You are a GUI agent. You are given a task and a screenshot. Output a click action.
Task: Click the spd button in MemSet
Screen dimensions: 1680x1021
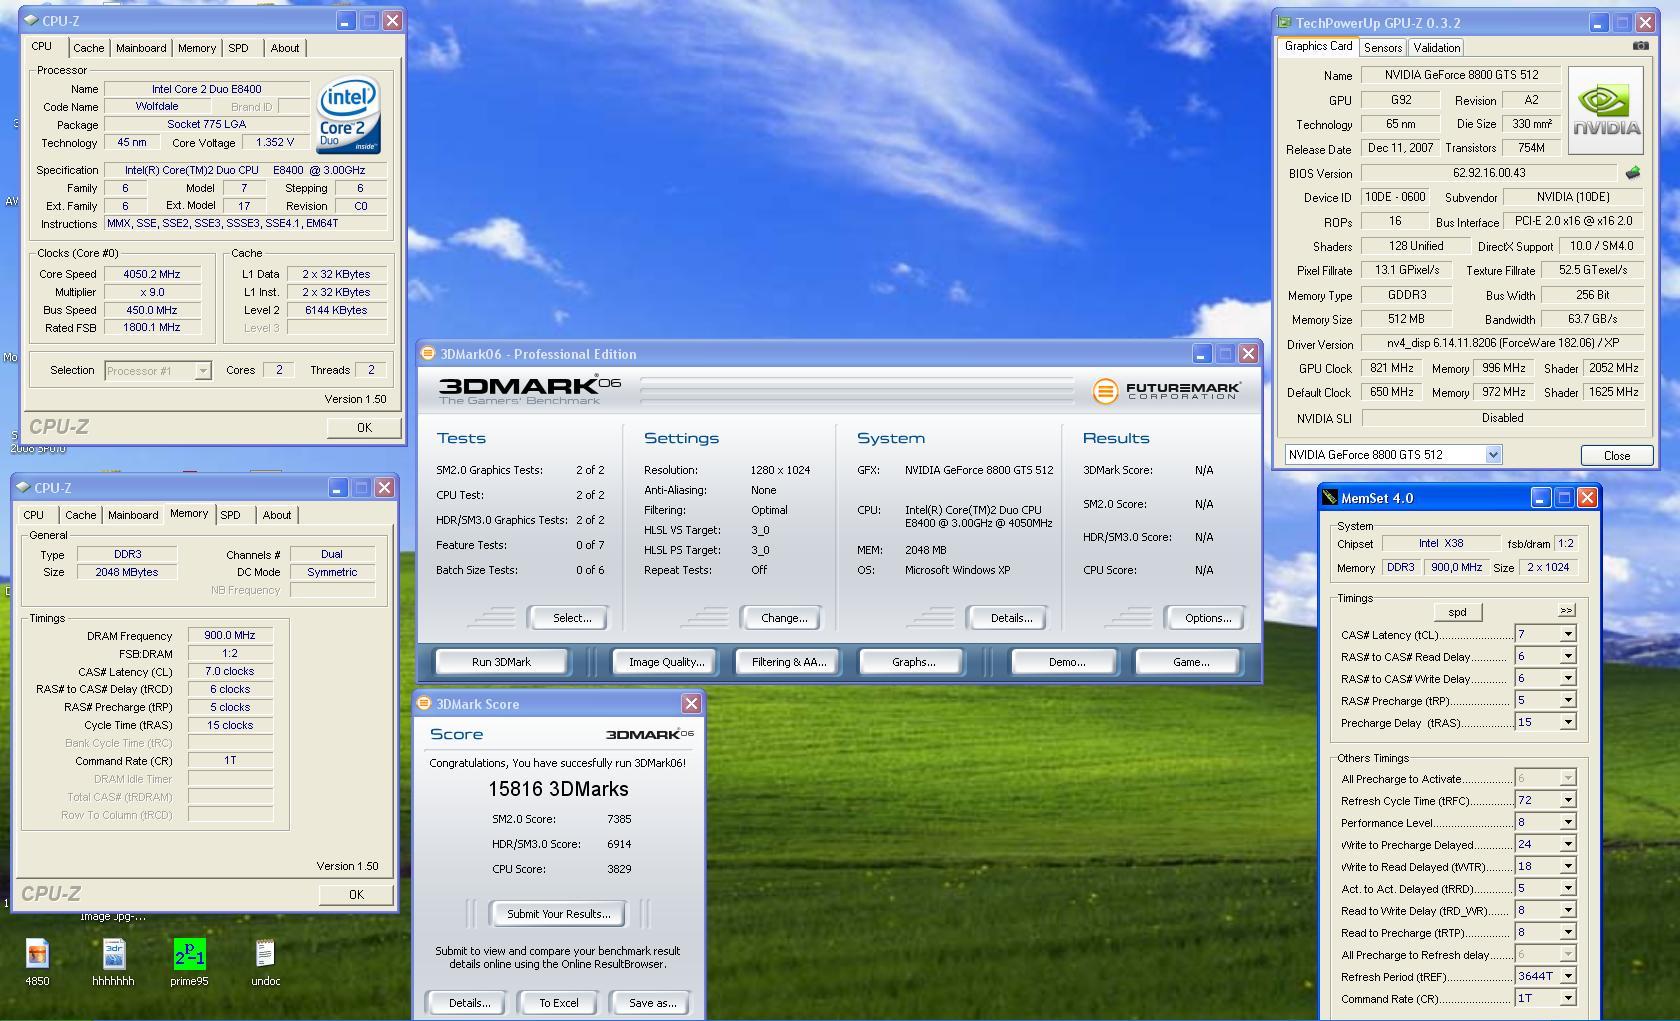click(x=1458, y=612)
